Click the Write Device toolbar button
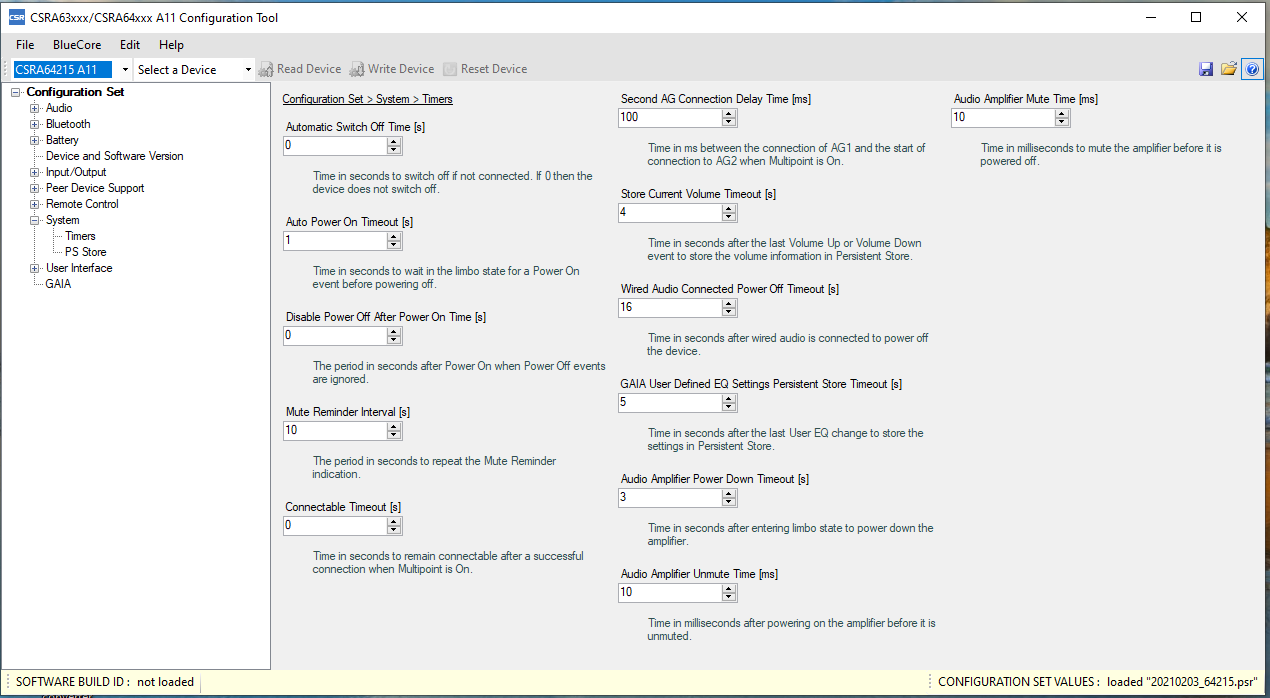1270x698 pixels. [391, 69]
